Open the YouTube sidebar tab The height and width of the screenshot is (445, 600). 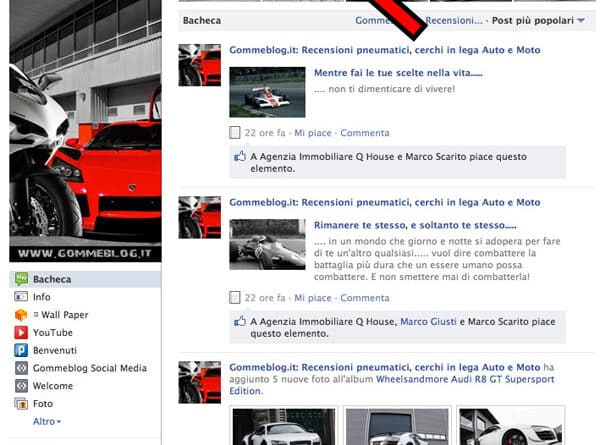85,332
